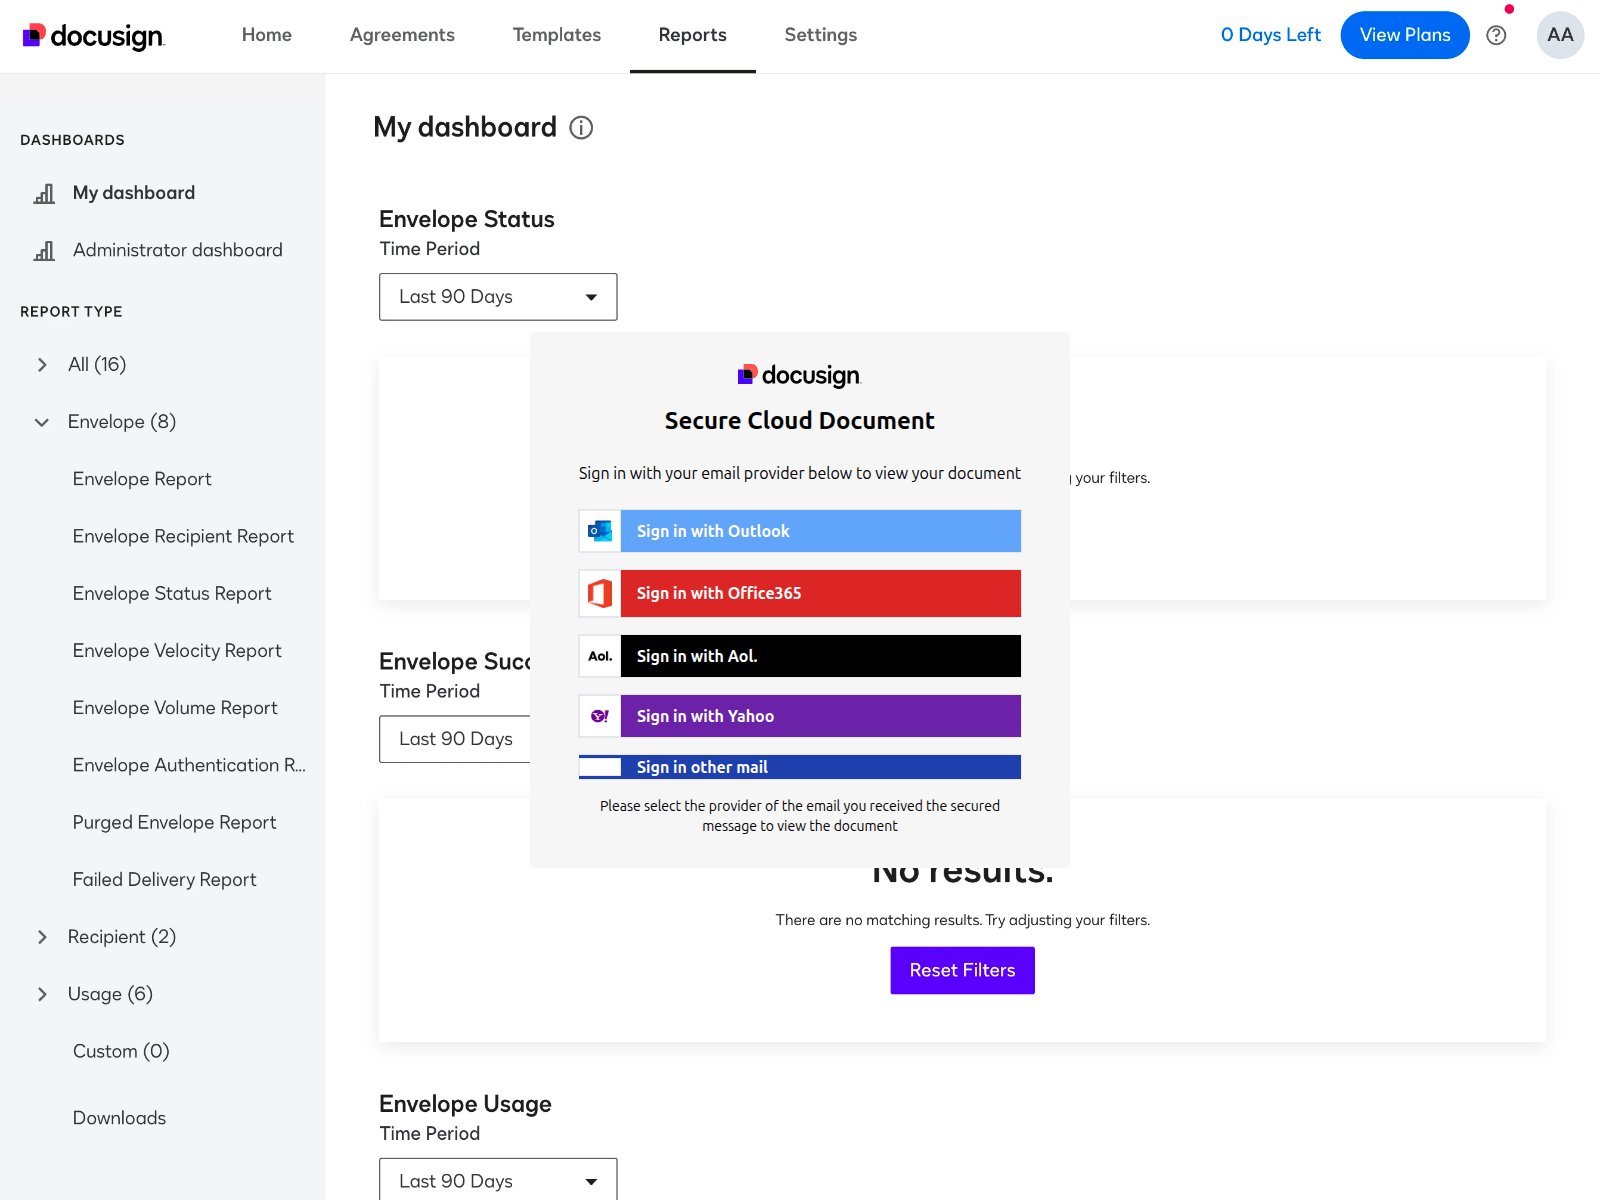Click the Yahoo logo icon
The height and width of the screenshot is (1200, 1600).
600,716
